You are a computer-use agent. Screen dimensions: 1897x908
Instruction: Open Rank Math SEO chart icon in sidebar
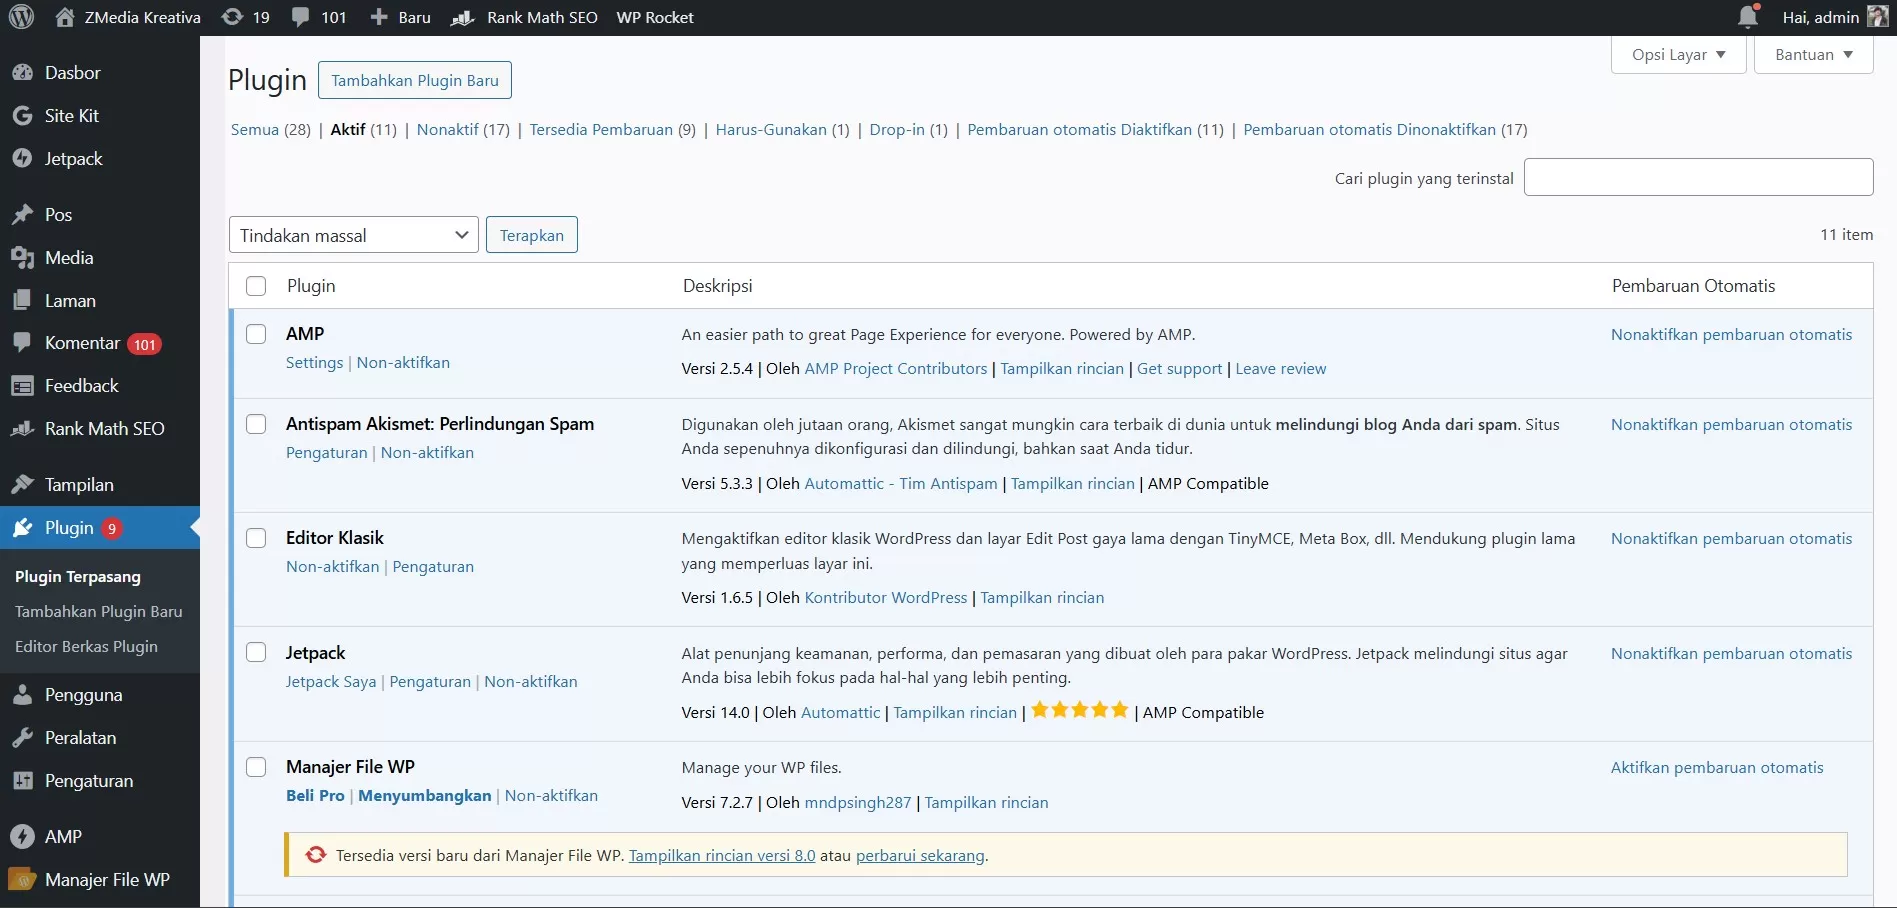coord(22,429)
